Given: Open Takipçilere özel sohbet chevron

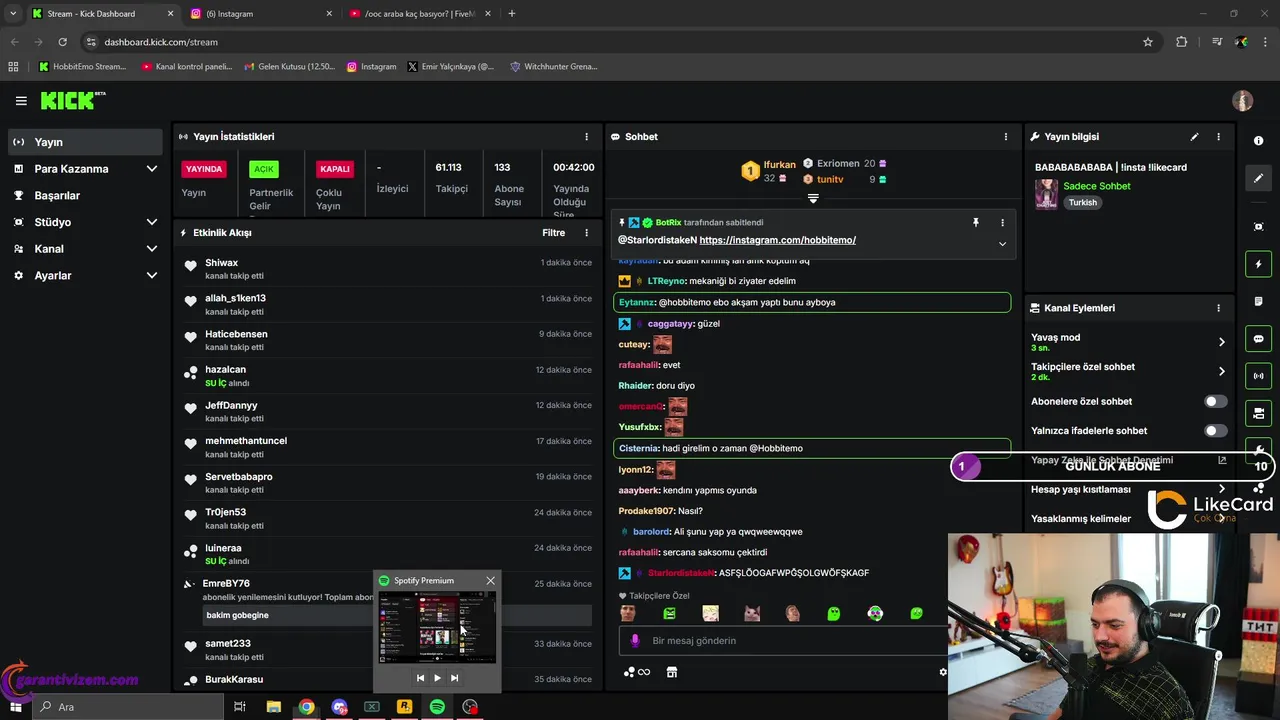Looking at the screenshot, I should click(x=1221, y=371).
